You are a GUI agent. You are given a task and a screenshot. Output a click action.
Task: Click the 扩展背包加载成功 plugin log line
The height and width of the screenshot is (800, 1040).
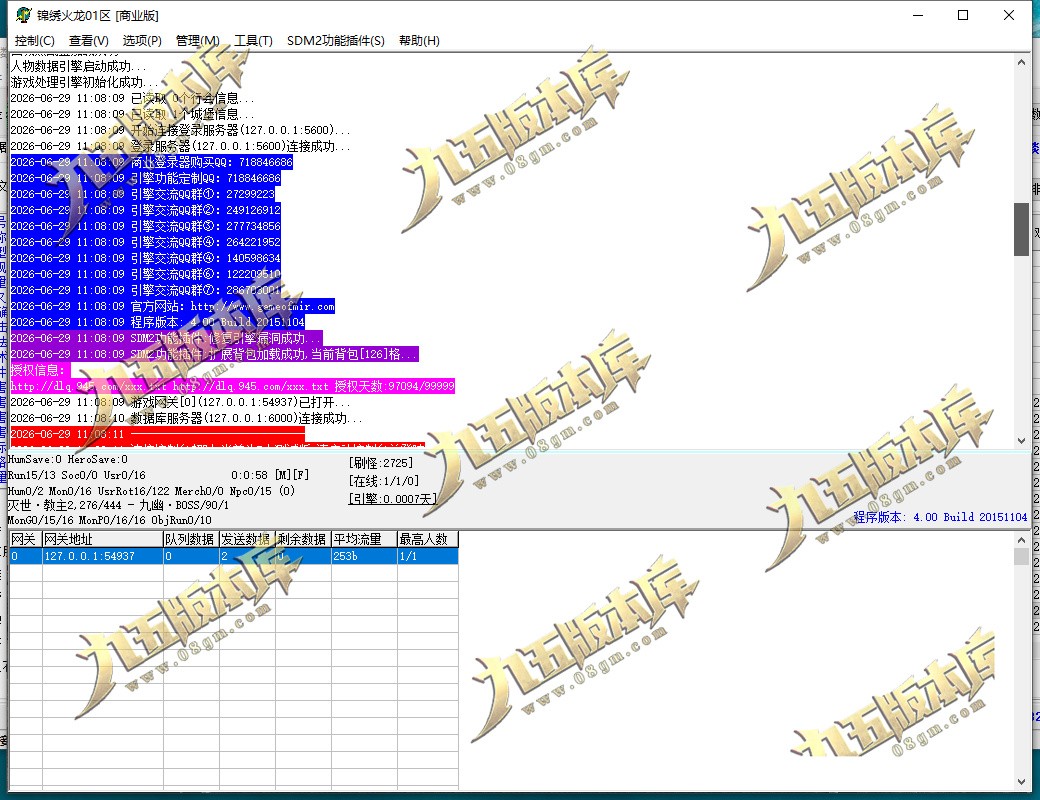pyautogui.click(x=214, y=354)
